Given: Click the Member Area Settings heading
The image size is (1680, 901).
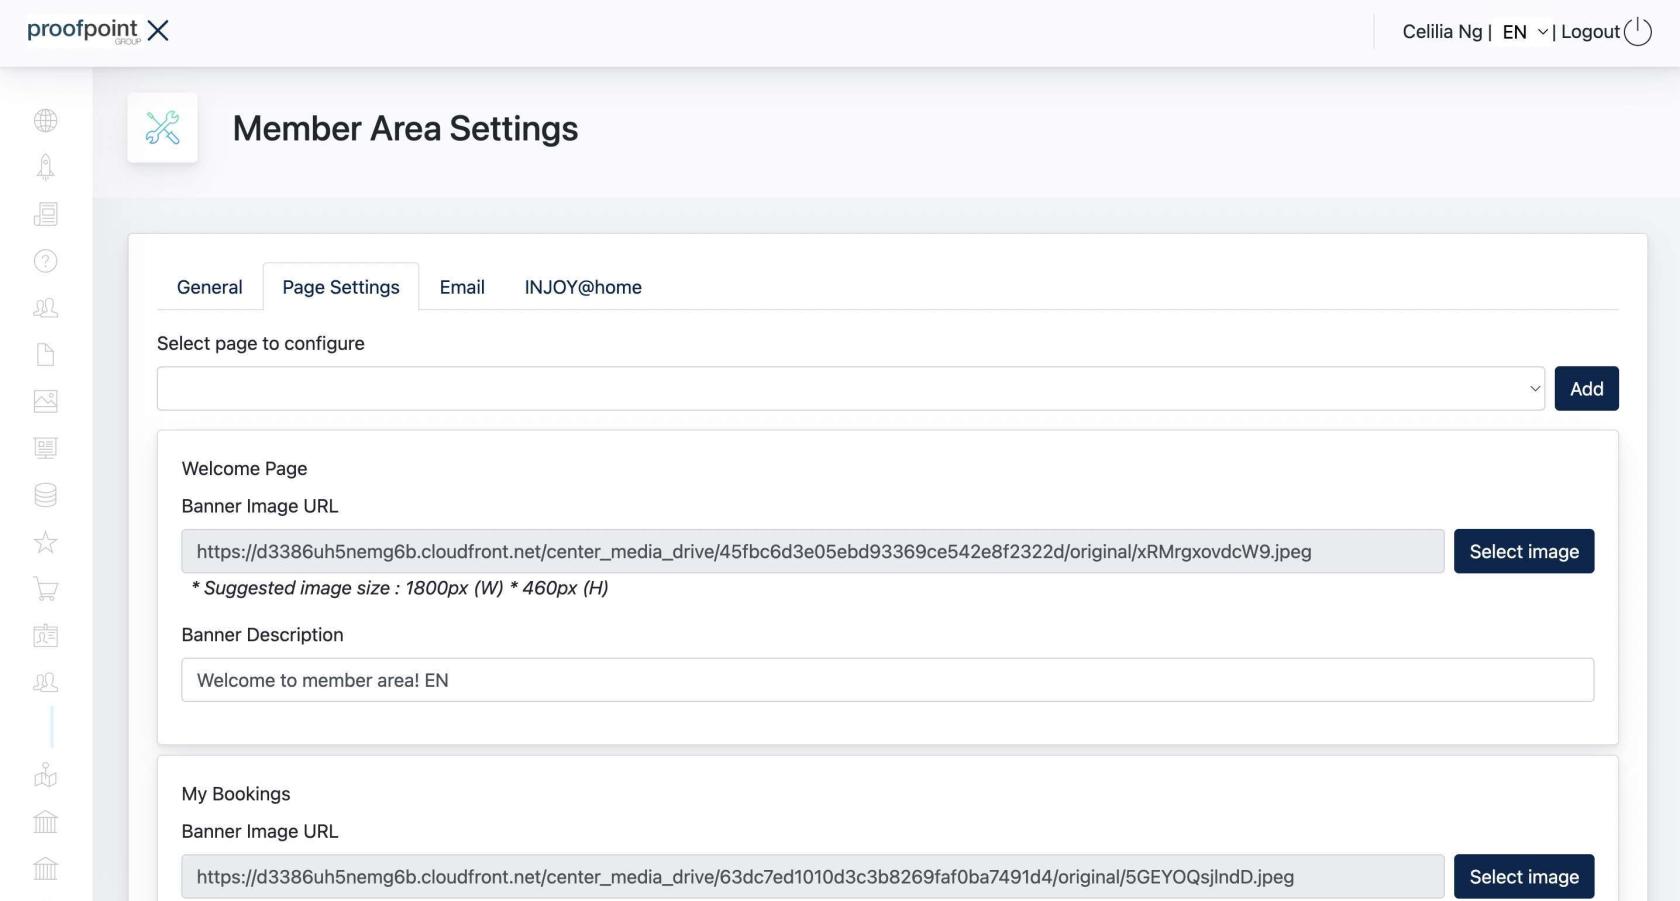Looking at the screenshot, I should pyautogui.click(x=405, y=128).
